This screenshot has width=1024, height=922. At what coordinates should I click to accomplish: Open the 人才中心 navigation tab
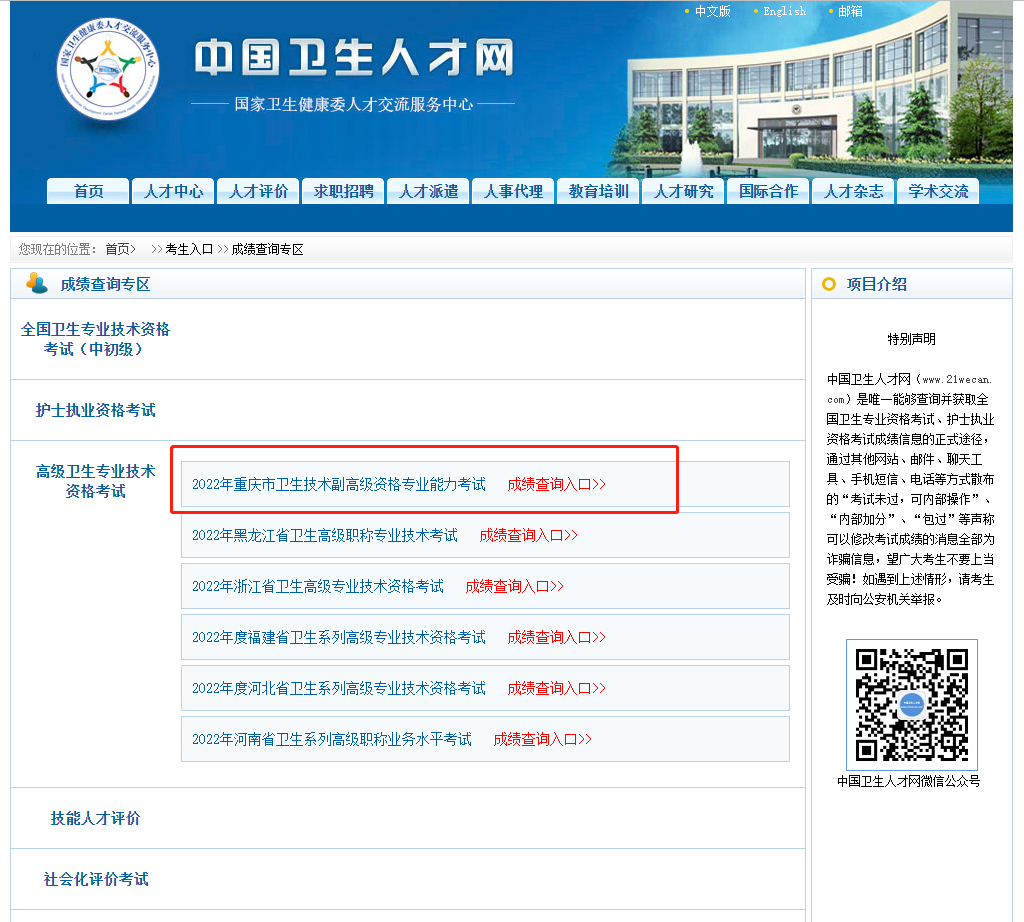[173, 191]
